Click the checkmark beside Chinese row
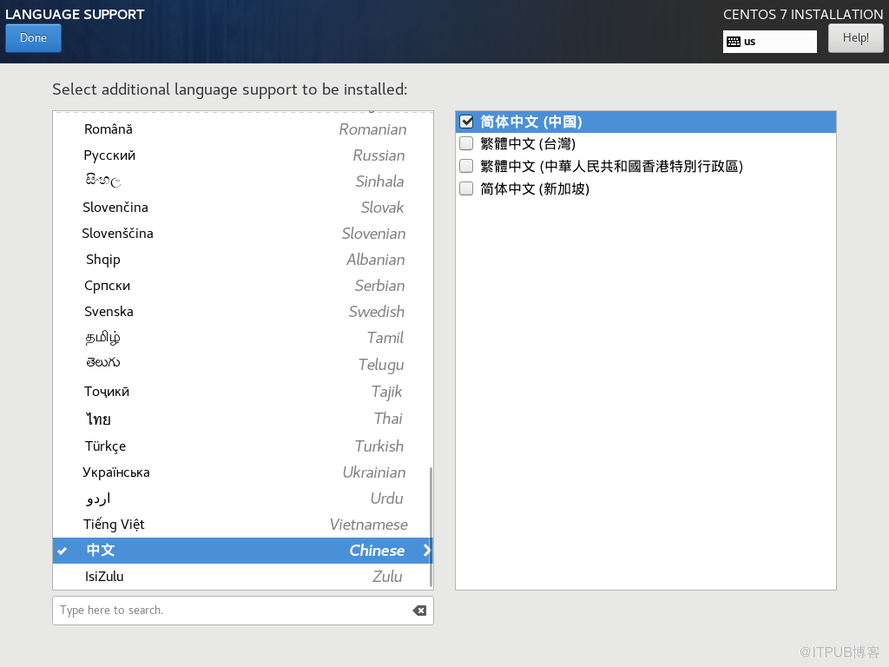Image resolution: width=889 pixels, height=667 pixels. coord(62,551)
